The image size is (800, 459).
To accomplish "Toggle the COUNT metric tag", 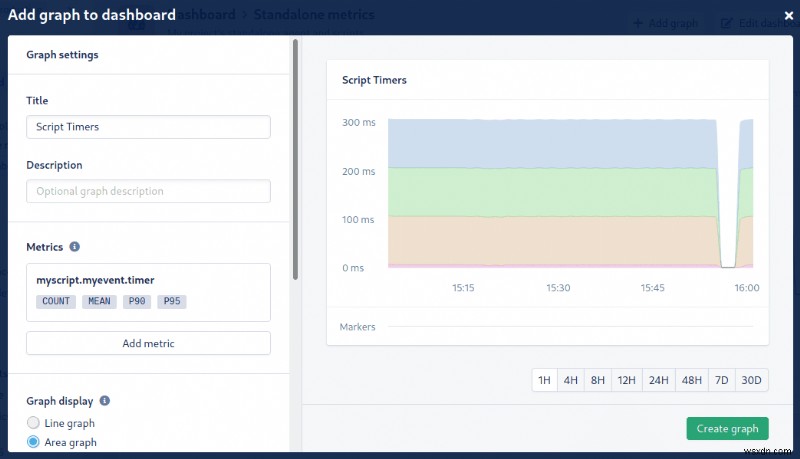I will [56, 301].
